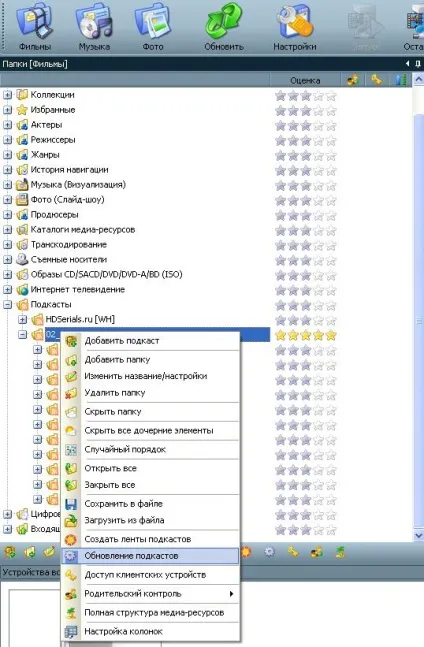Select Скрыть папку in context menu
The image size is (424, 647).
pyautogui.click(x=151, y=411)
